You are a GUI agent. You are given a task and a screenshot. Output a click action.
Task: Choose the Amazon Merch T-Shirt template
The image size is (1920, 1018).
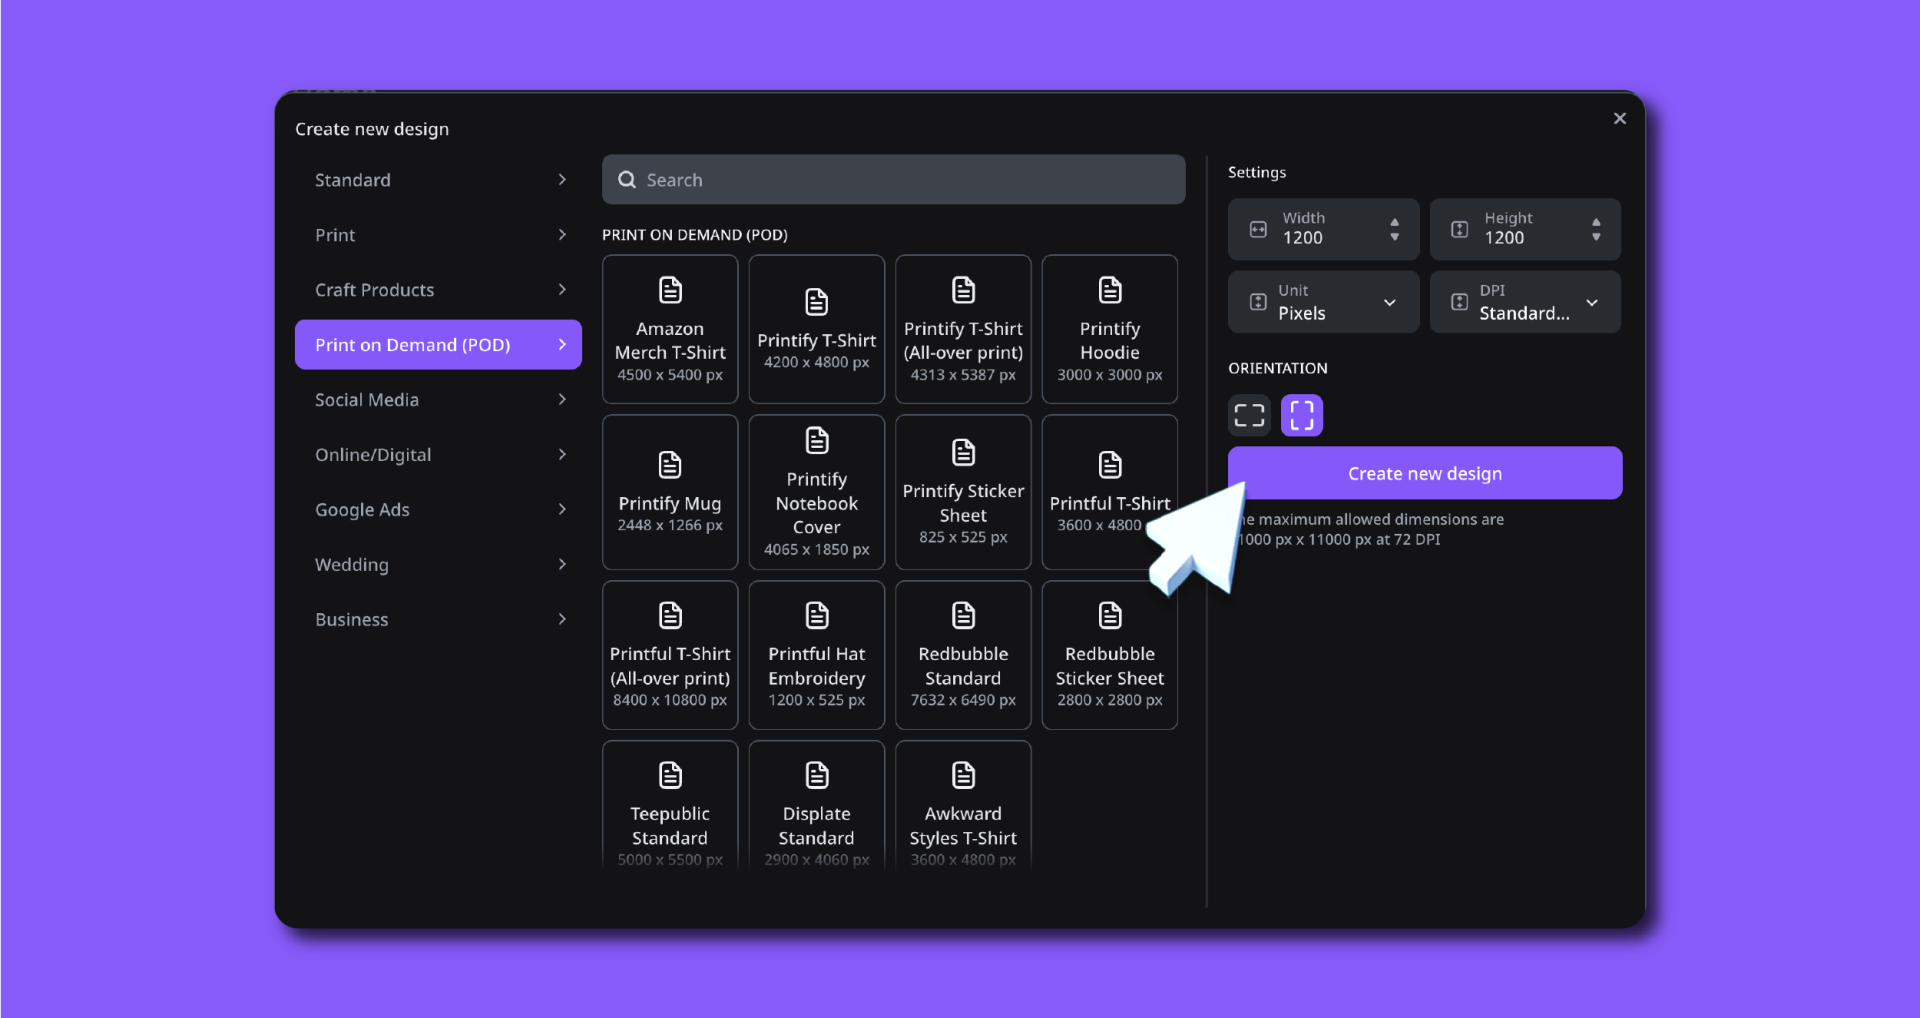[x=670, y=329]
